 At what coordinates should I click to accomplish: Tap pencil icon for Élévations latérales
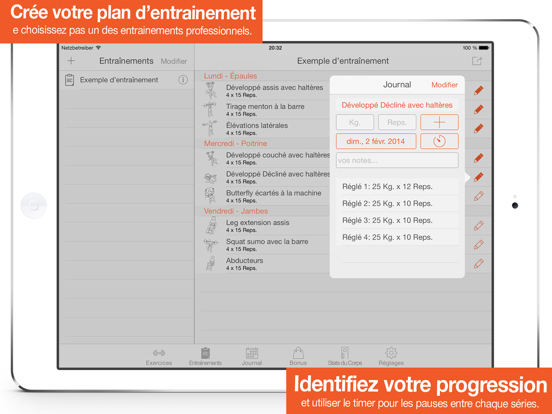478,128
